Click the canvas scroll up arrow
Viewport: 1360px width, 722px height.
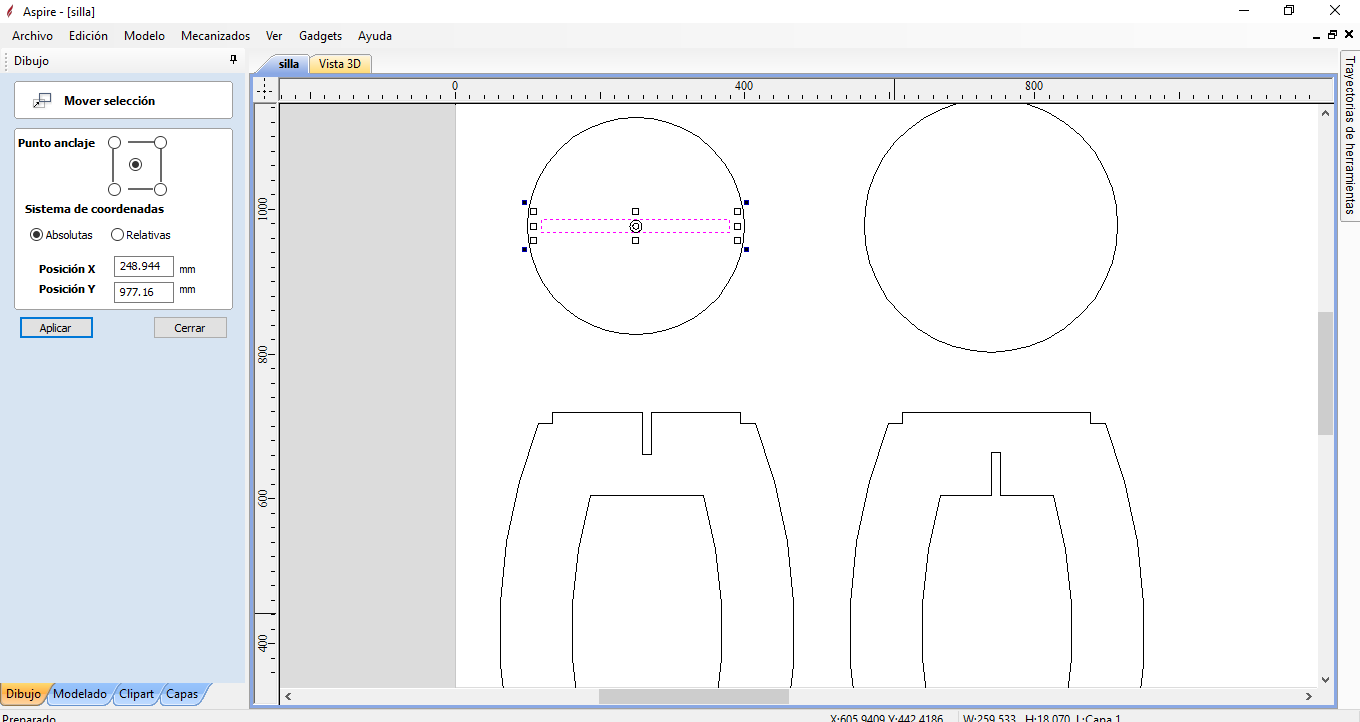click(1326, 112)
